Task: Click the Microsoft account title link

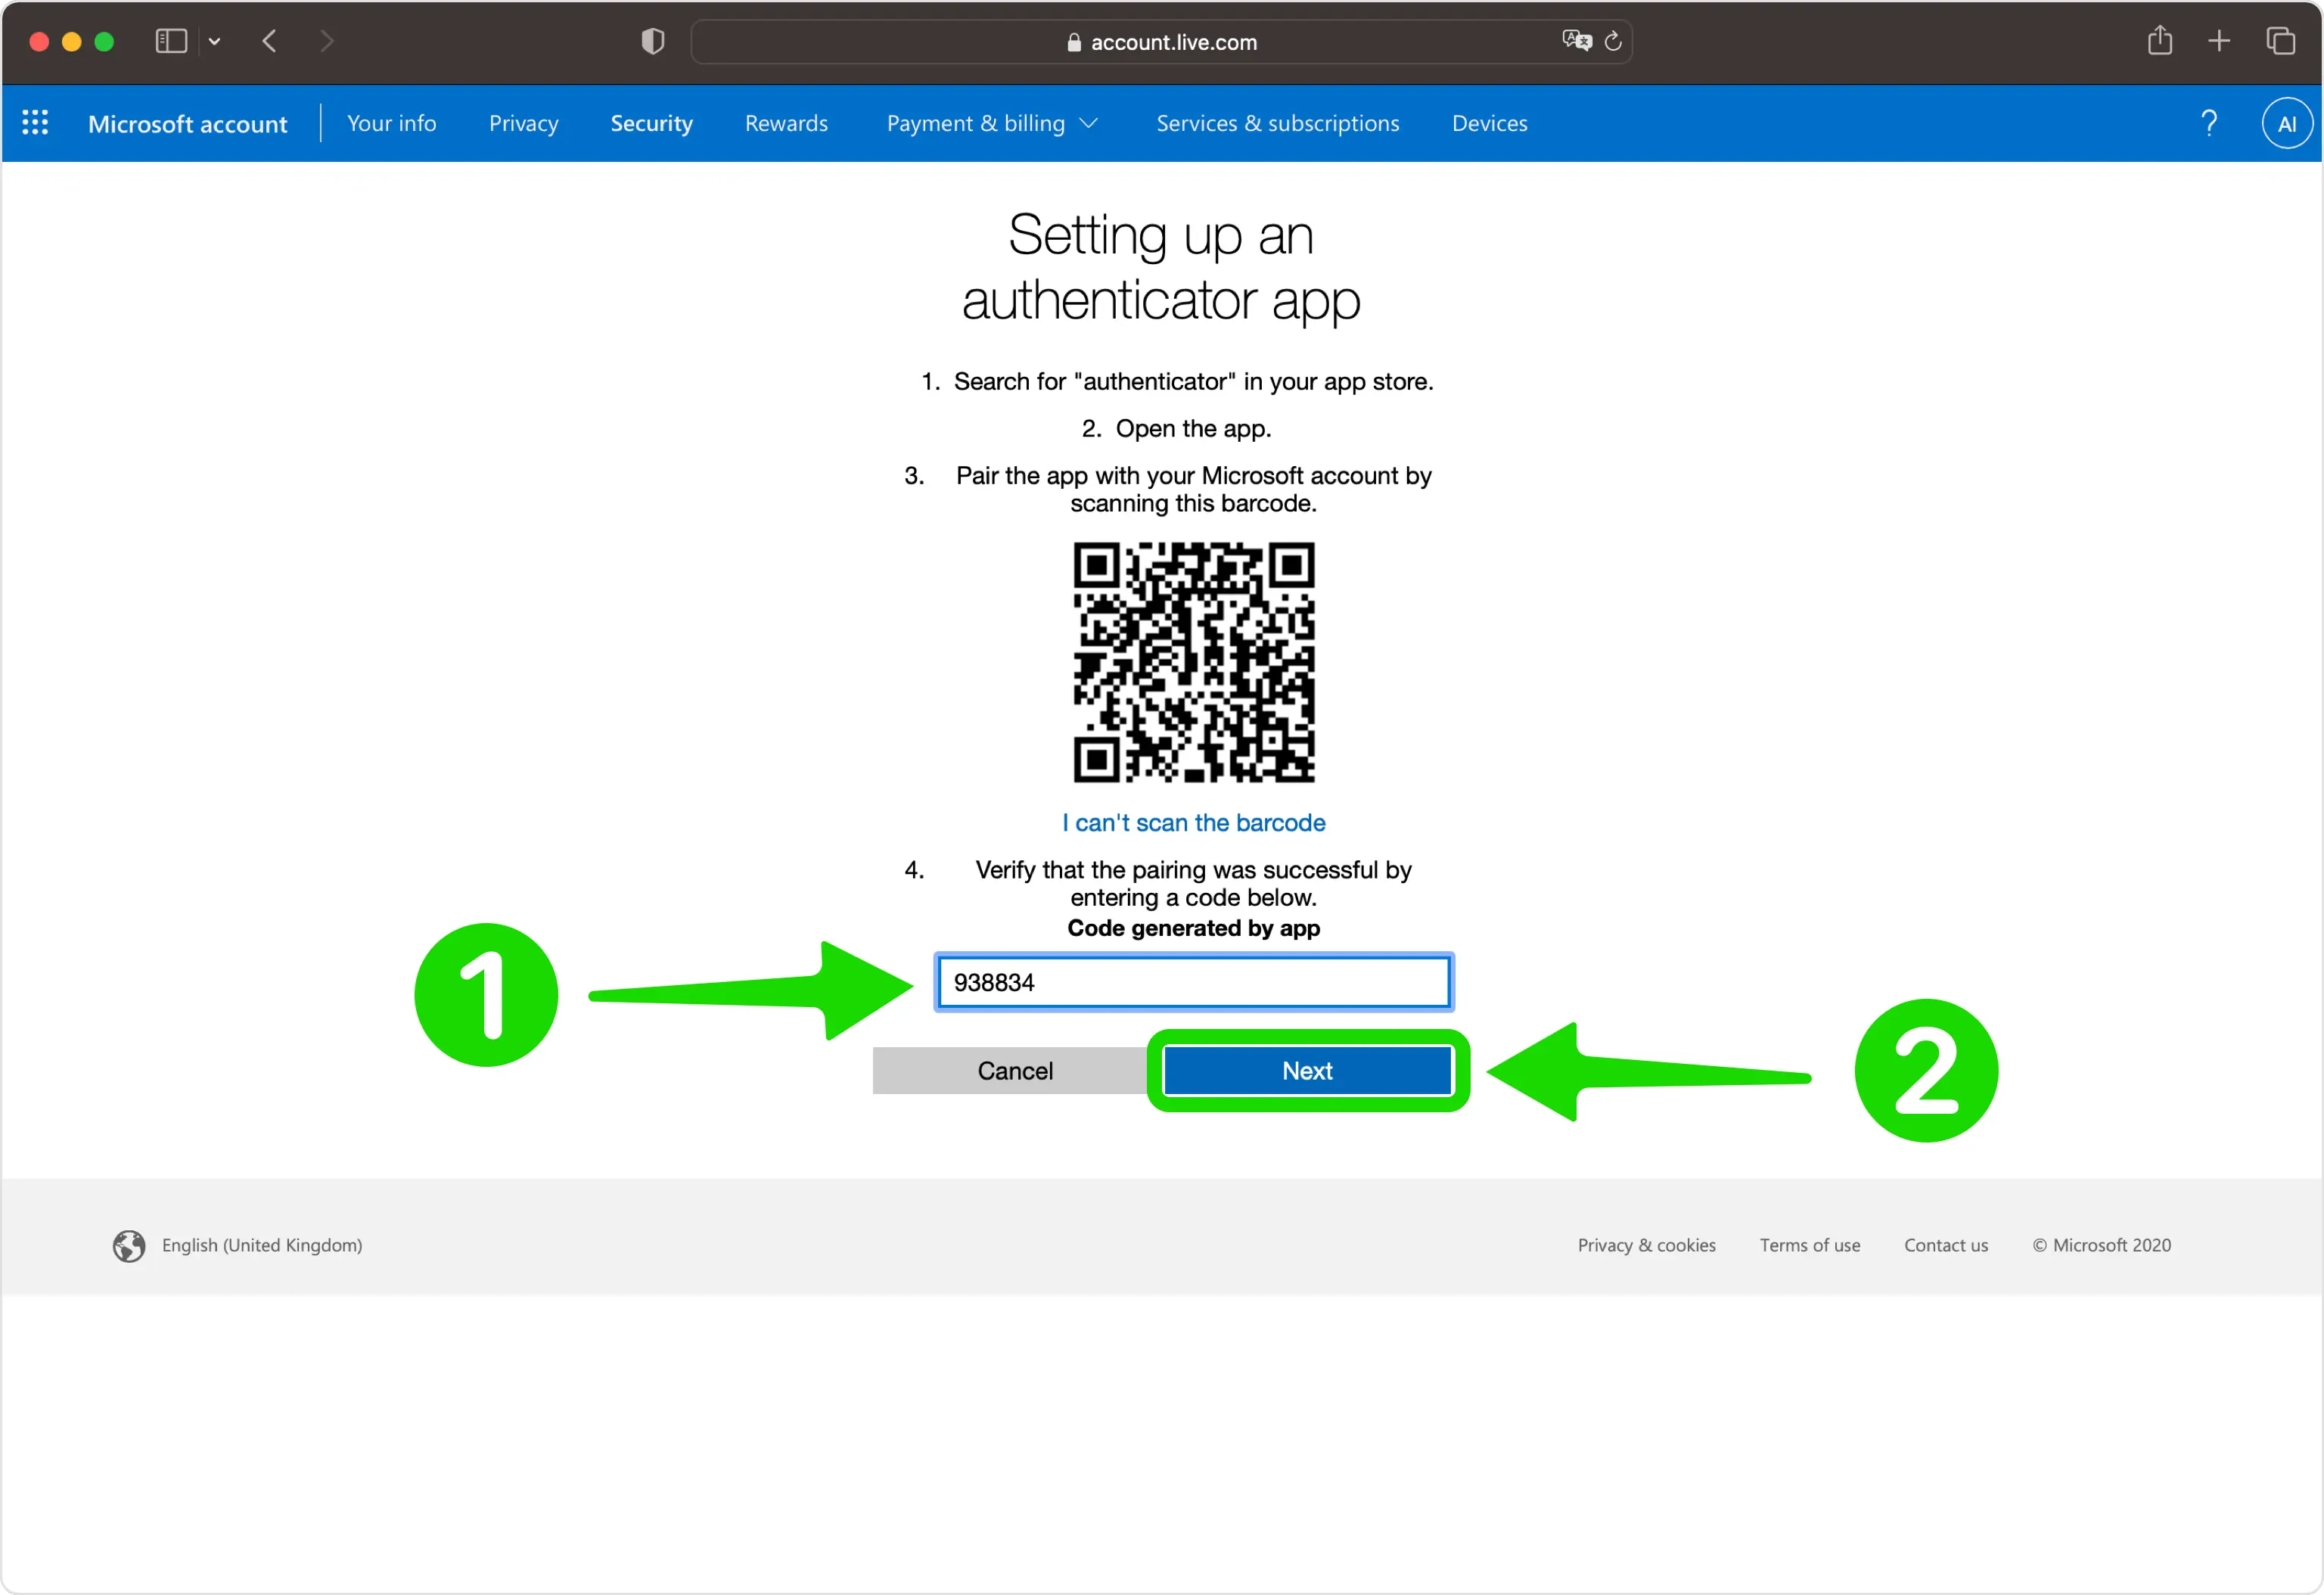Action: [187, 124]
